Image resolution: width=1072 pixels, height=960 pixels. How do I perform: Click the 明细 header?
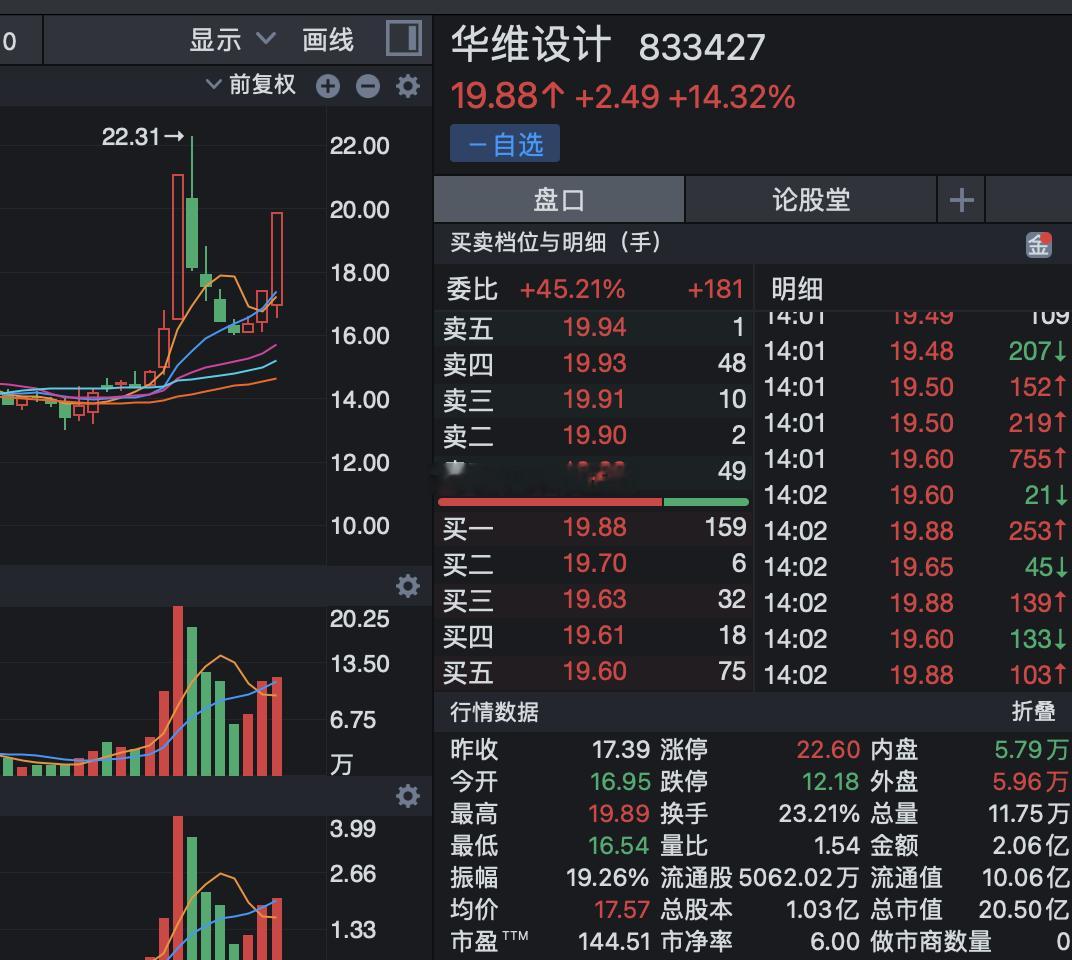797,289
